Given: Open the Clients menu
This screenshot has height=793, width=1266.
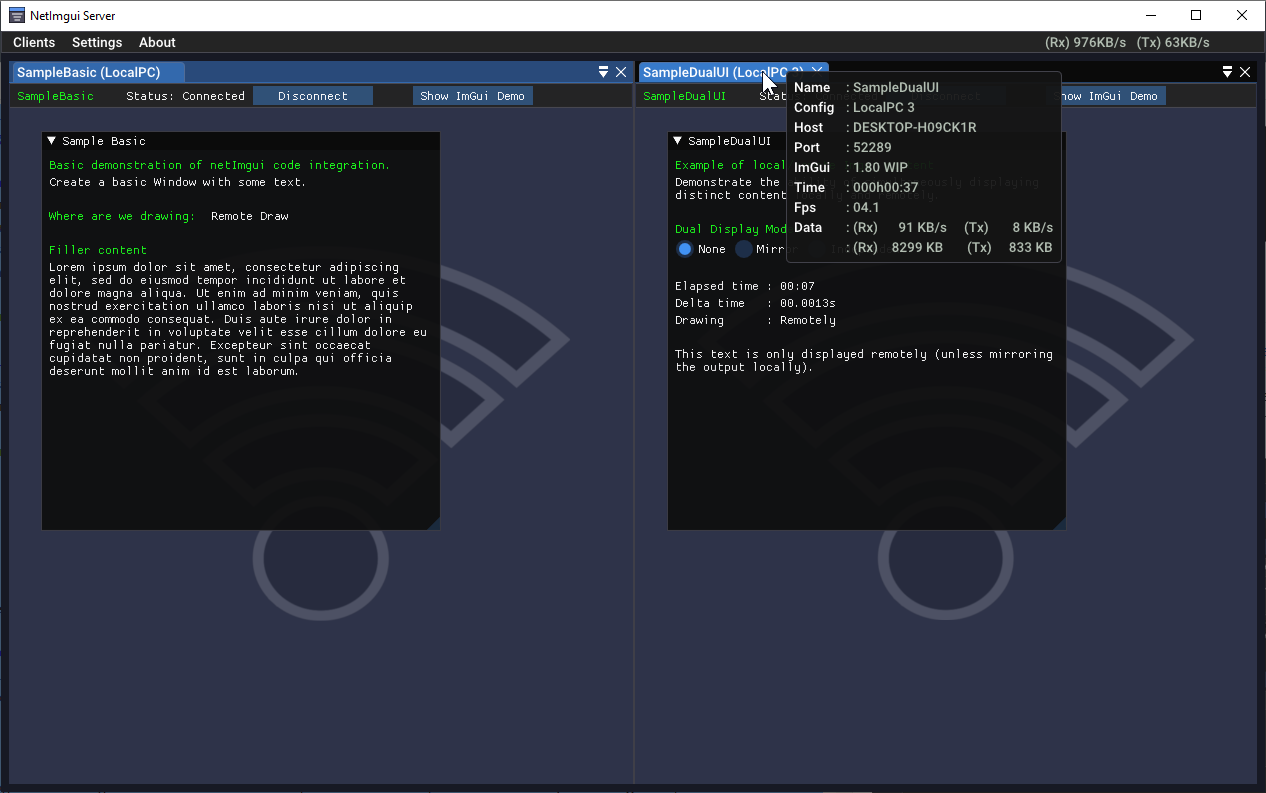Looking at the screenshot, I should [34, 42].
